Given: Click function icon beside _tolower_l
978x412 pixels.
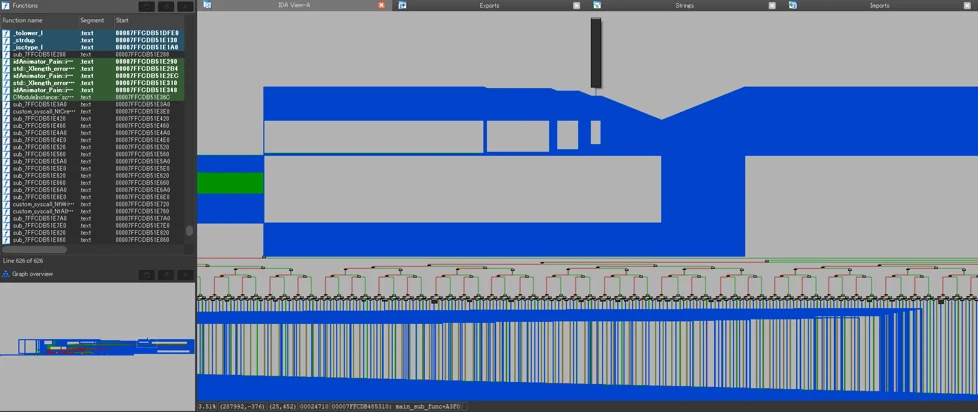Looking at the screenshot, I should [x=6, y=33].
